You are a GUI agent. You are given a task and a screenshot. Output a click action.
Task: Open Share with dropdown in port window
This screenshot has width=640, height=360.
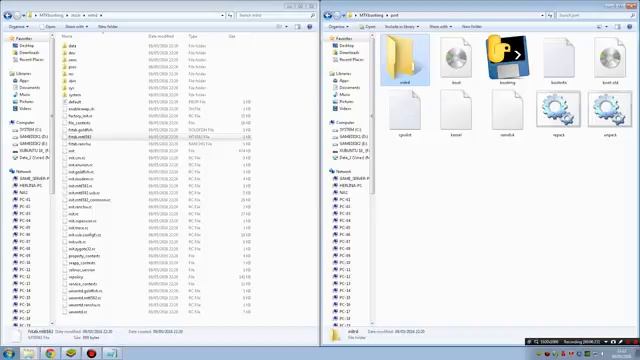[440, 27]
